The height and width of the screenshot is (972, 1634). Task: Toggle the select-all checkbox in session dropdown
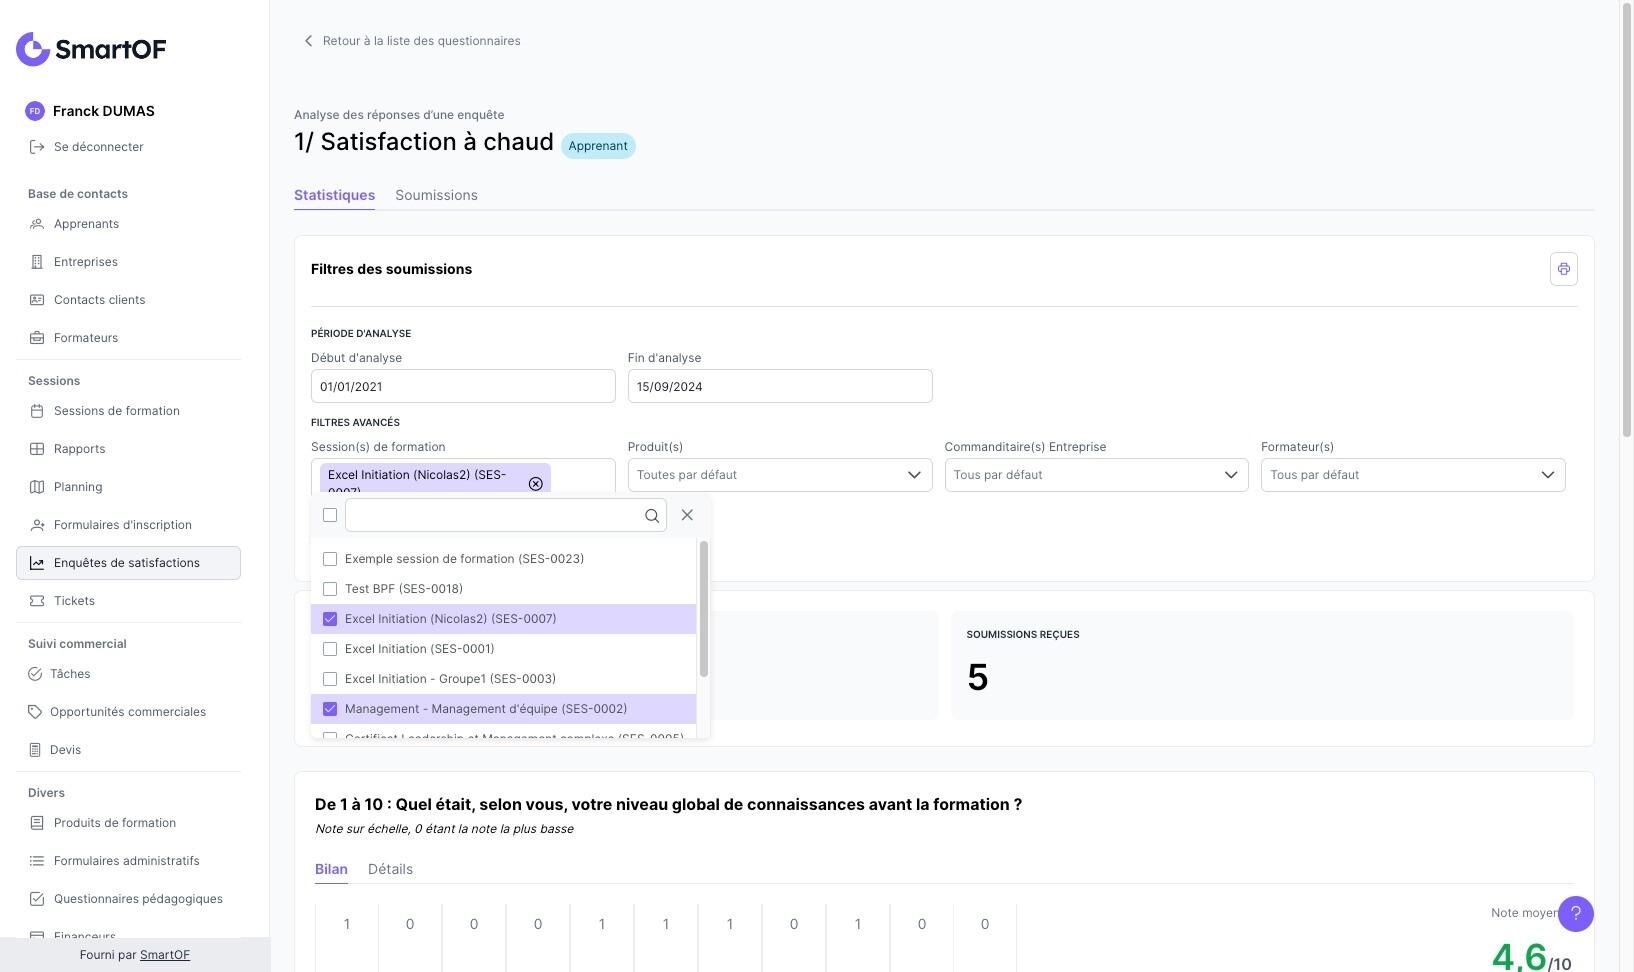(330, 515)
